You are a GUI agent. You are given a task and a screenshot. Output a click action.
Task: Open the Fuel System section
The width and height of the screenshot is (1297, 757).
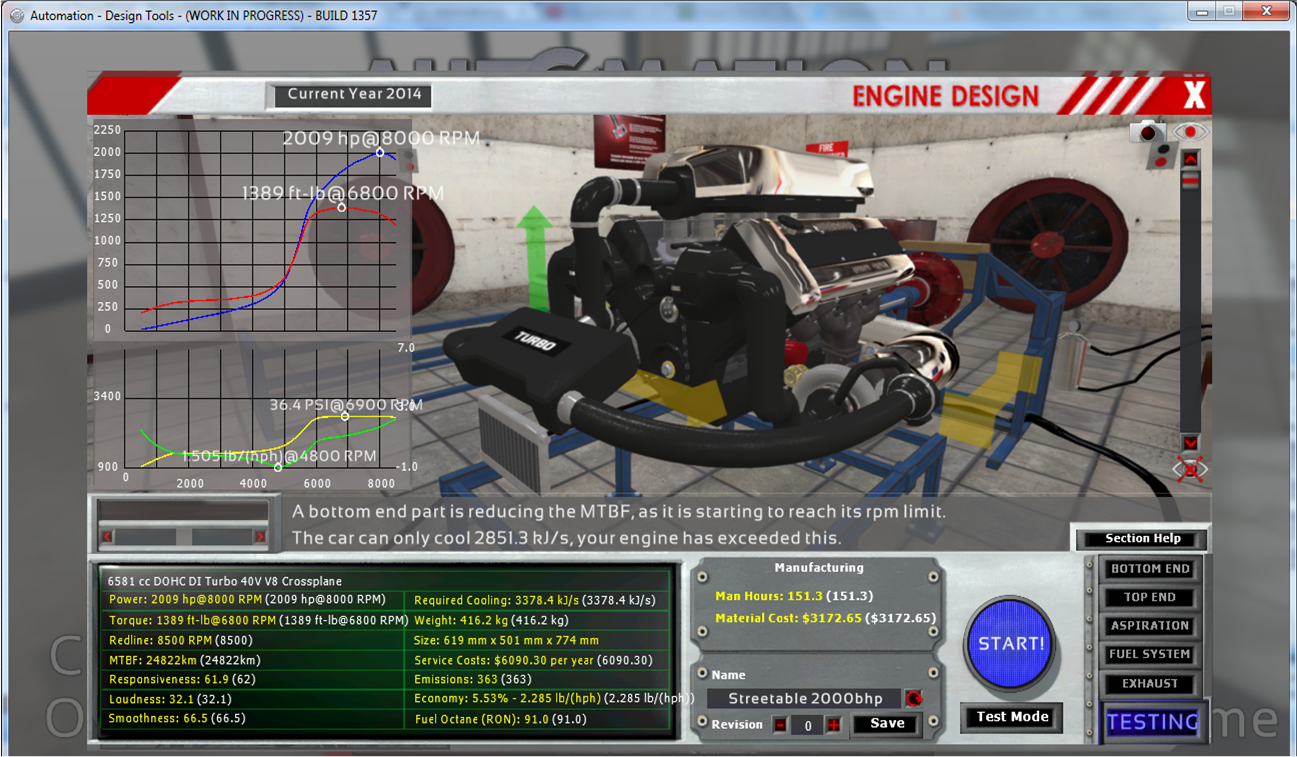(x=1150, y=654)
